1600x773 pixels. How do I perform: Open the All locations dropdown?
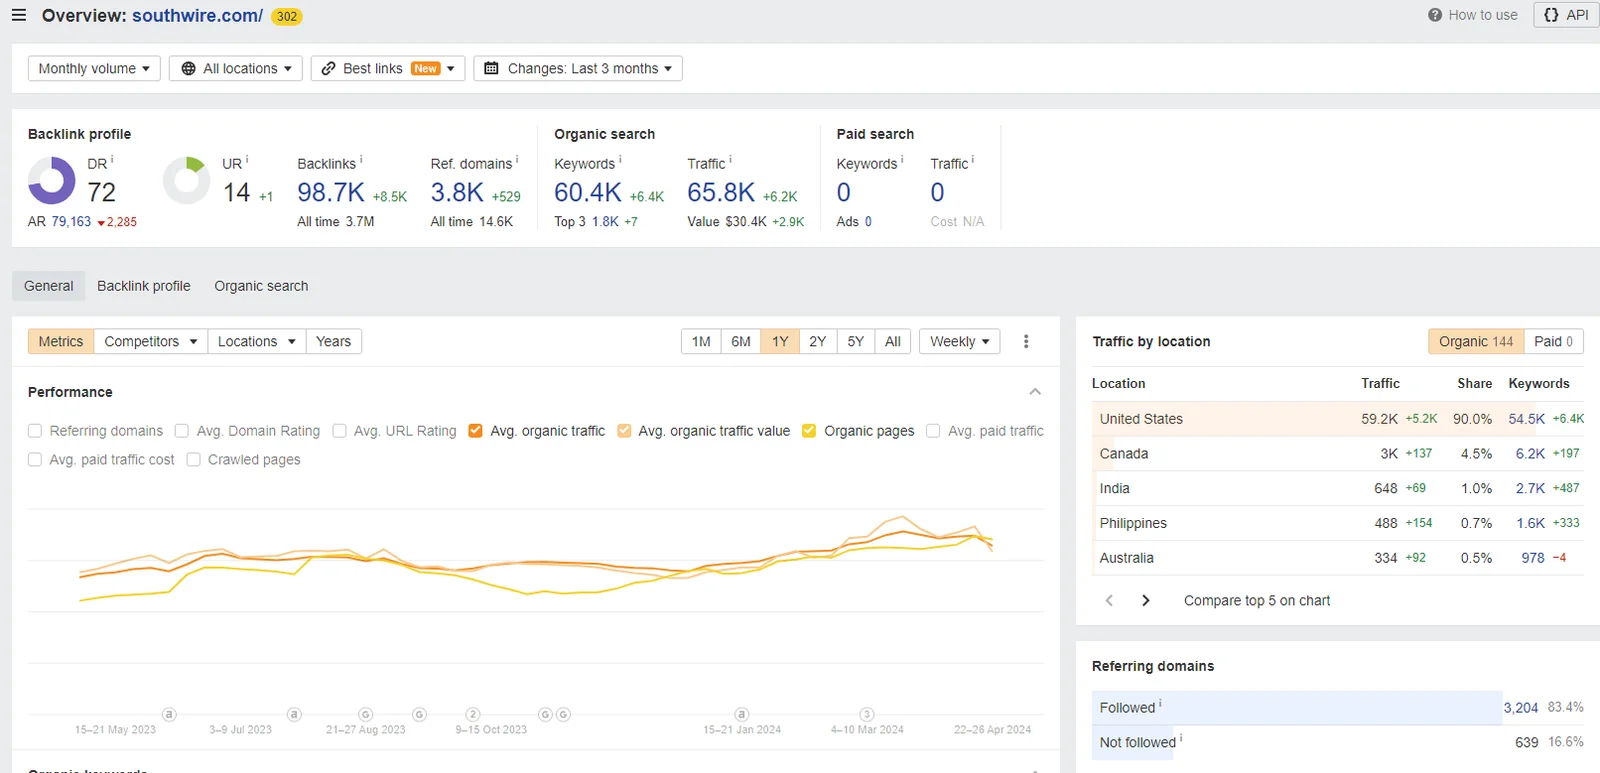[236, 69]
